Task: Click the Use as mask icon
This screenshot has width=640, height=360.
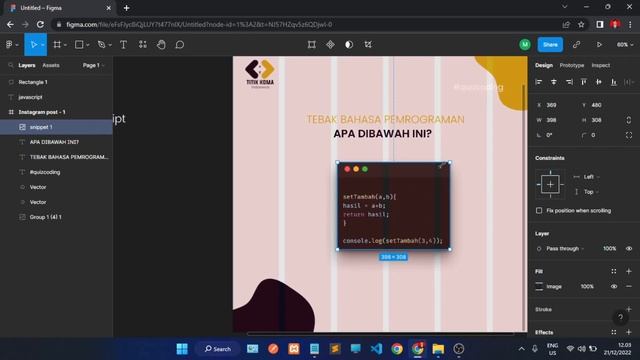Action: point(349,44)
